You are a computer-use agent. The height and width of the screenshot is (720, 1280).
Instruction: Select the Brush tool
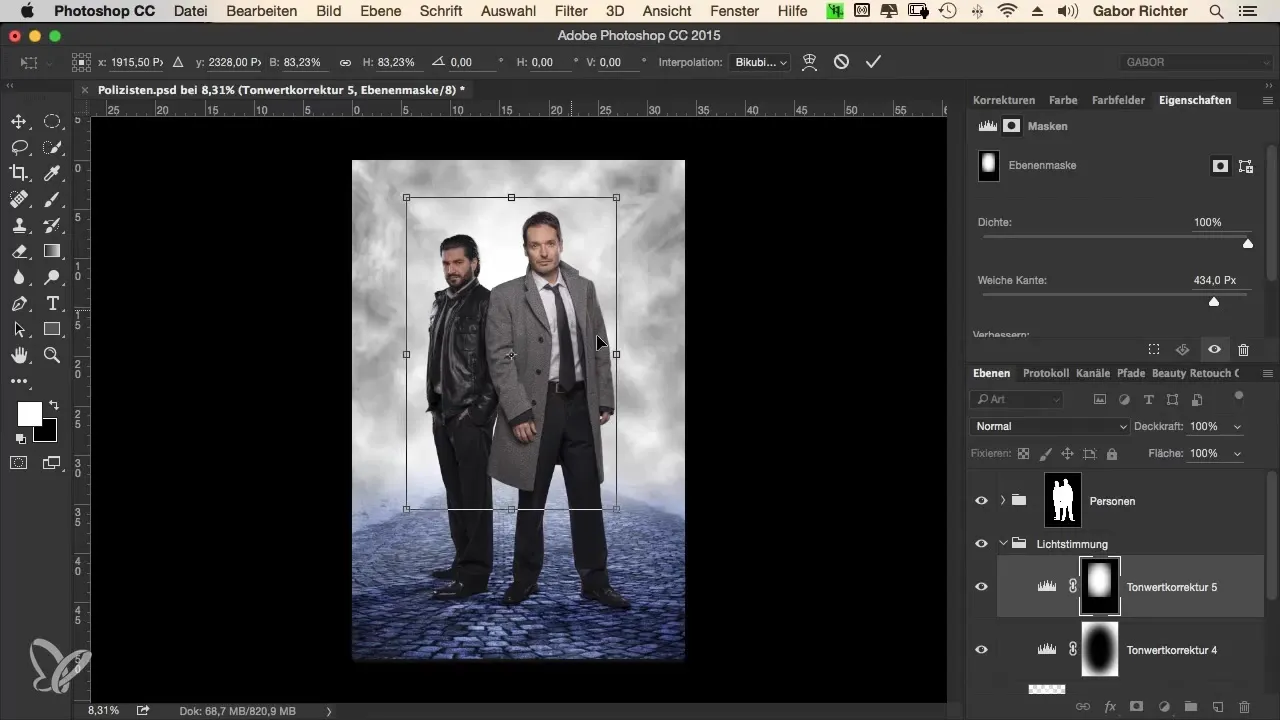[52, 199]
